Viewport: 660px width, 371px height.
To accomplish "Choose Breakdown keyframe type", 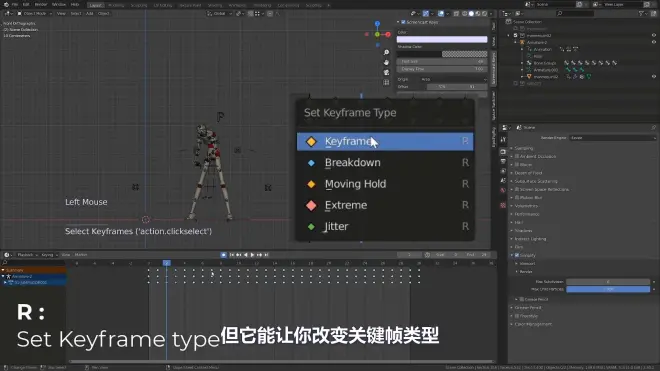I will [385, 163].
